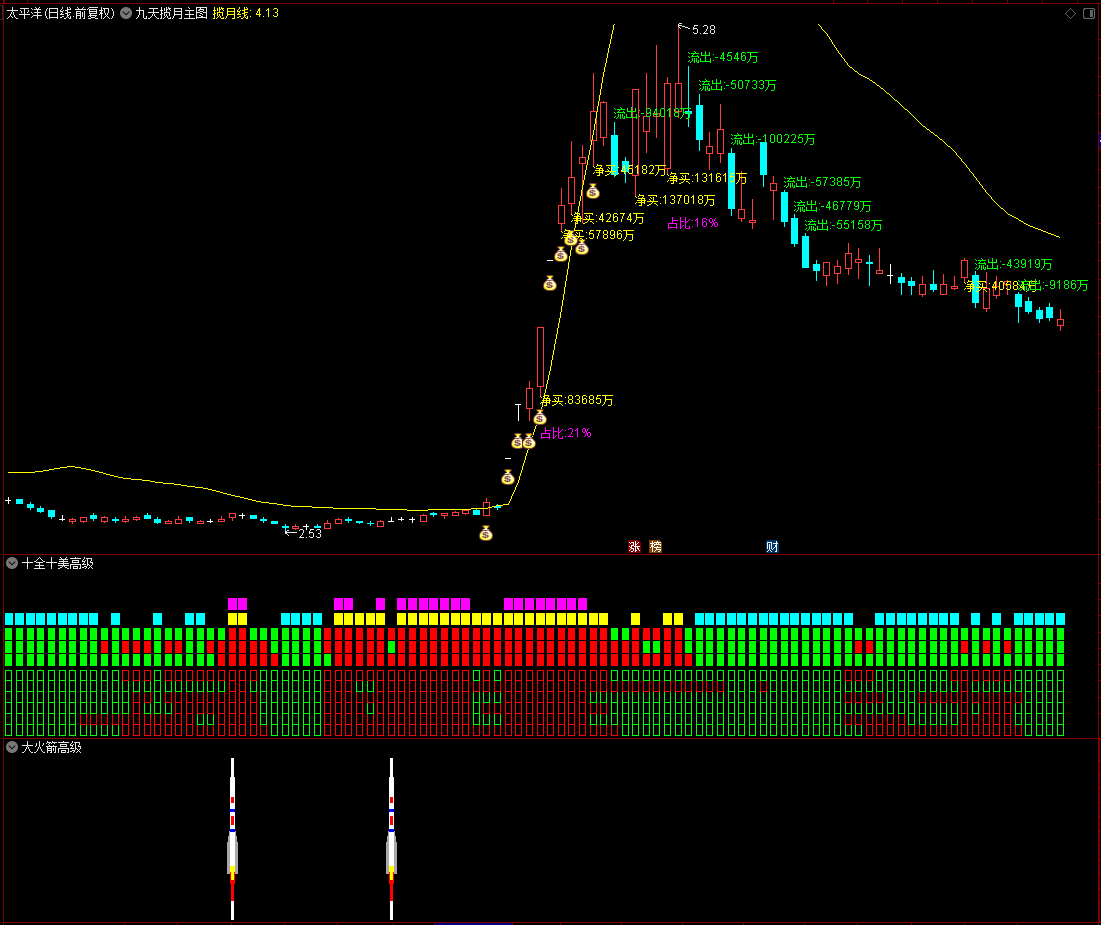The width and height of the screenshot is (1101, 925).
Task: Expand the 十全十美高级 indicator menu
Action: [x=12, y=563]
